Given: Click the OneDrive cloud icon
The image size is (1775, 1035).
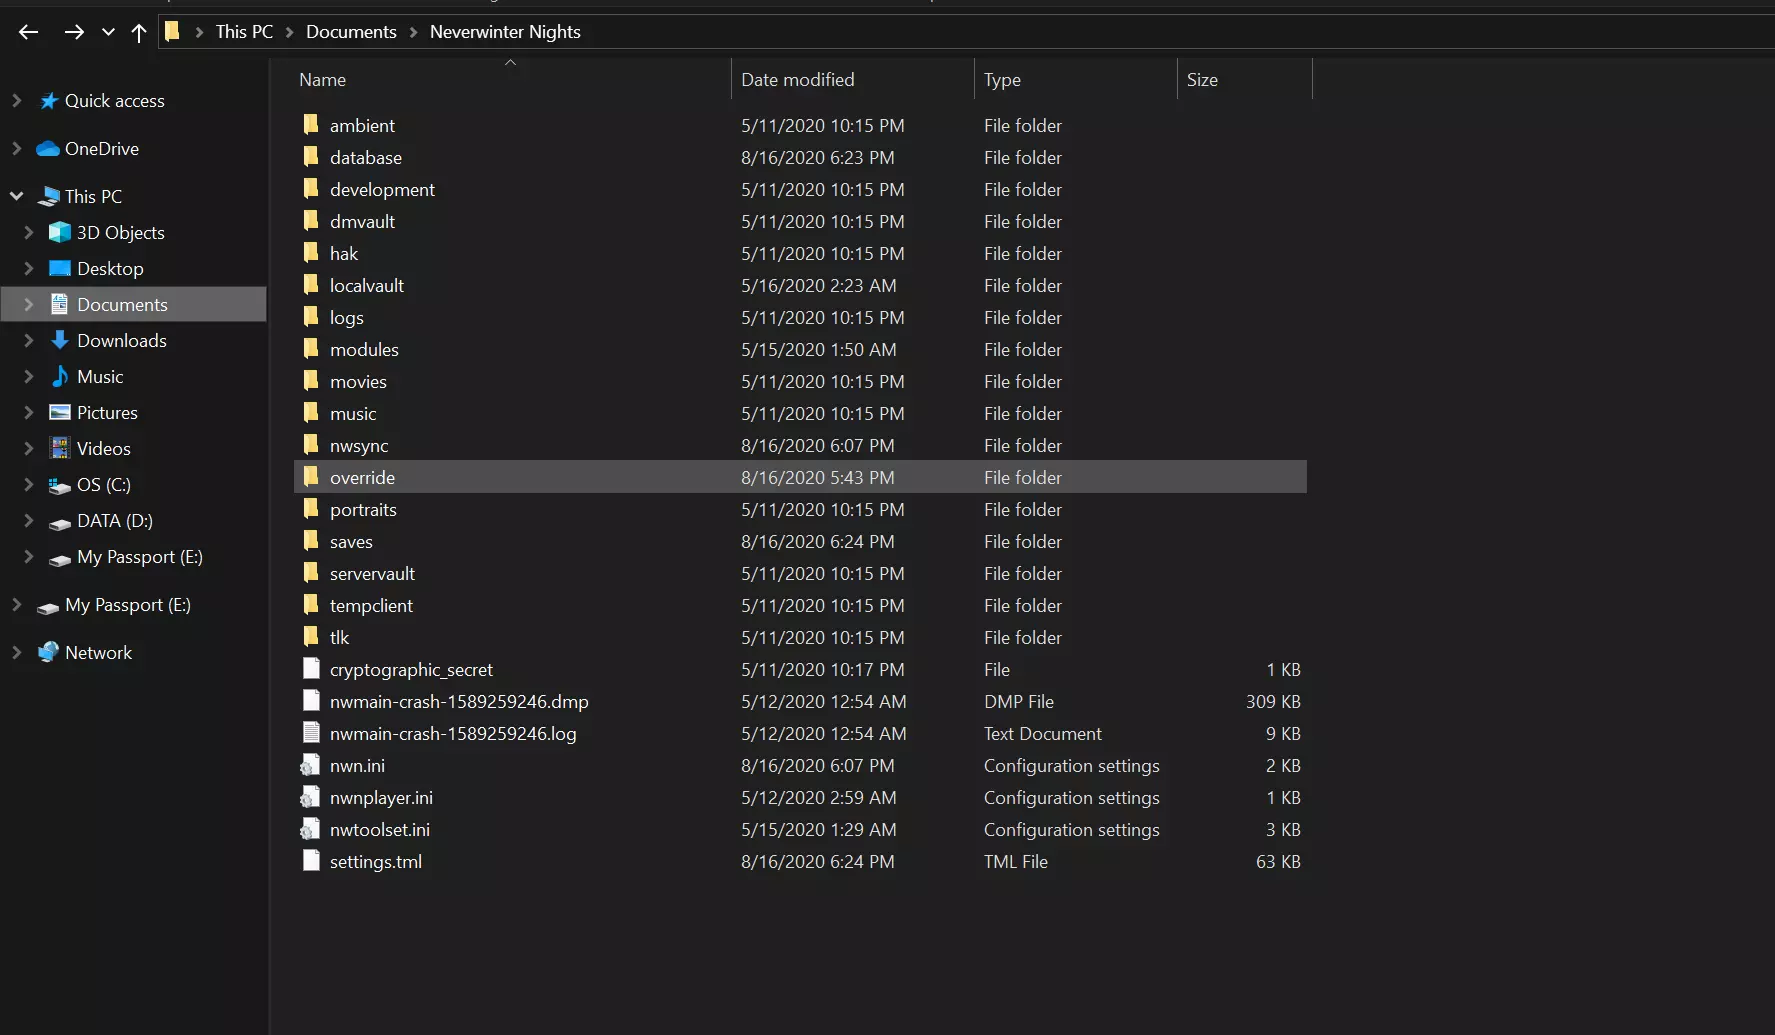Looking at the screenshot, I should pos(48,149).
